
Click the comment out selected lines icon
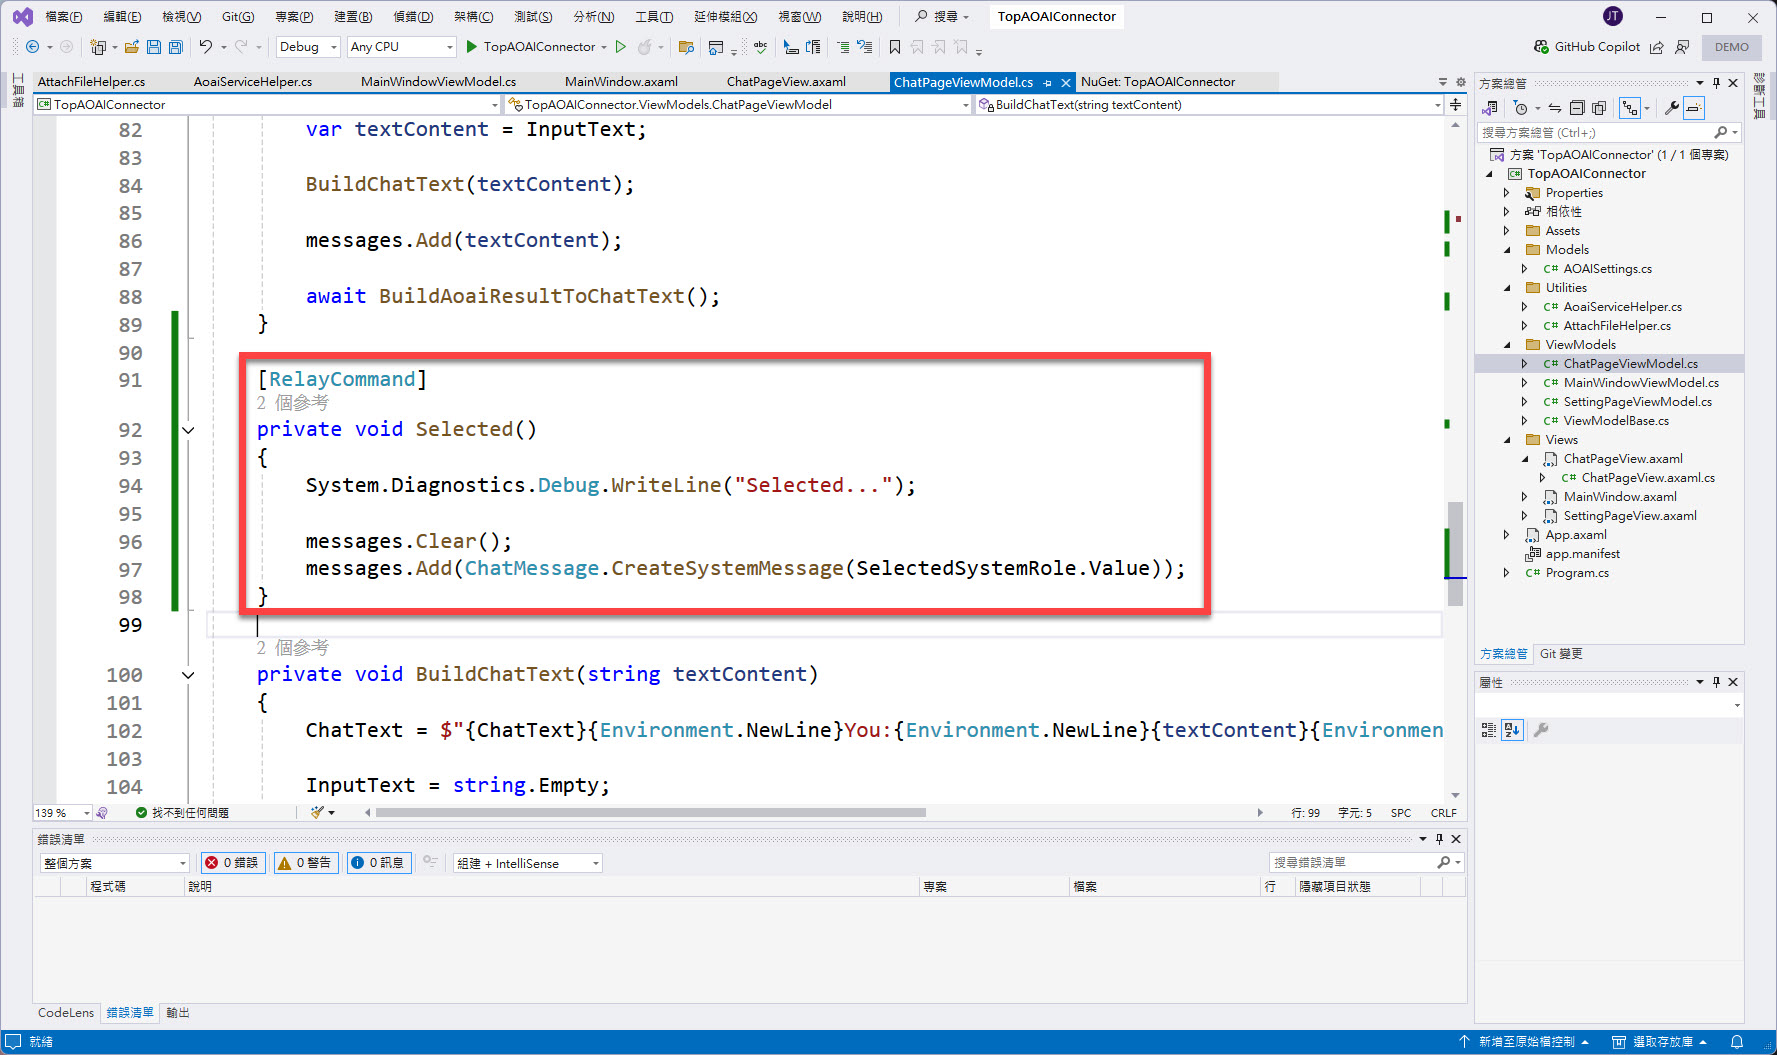(842, 47)
